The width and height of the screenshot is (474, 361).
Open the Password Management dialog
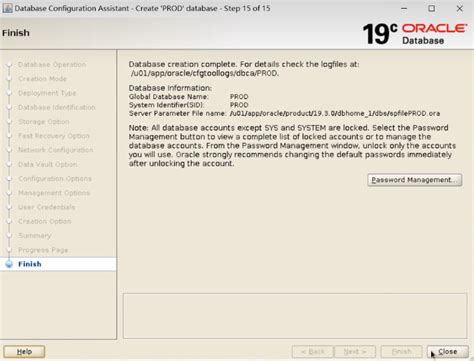point(415,180)
